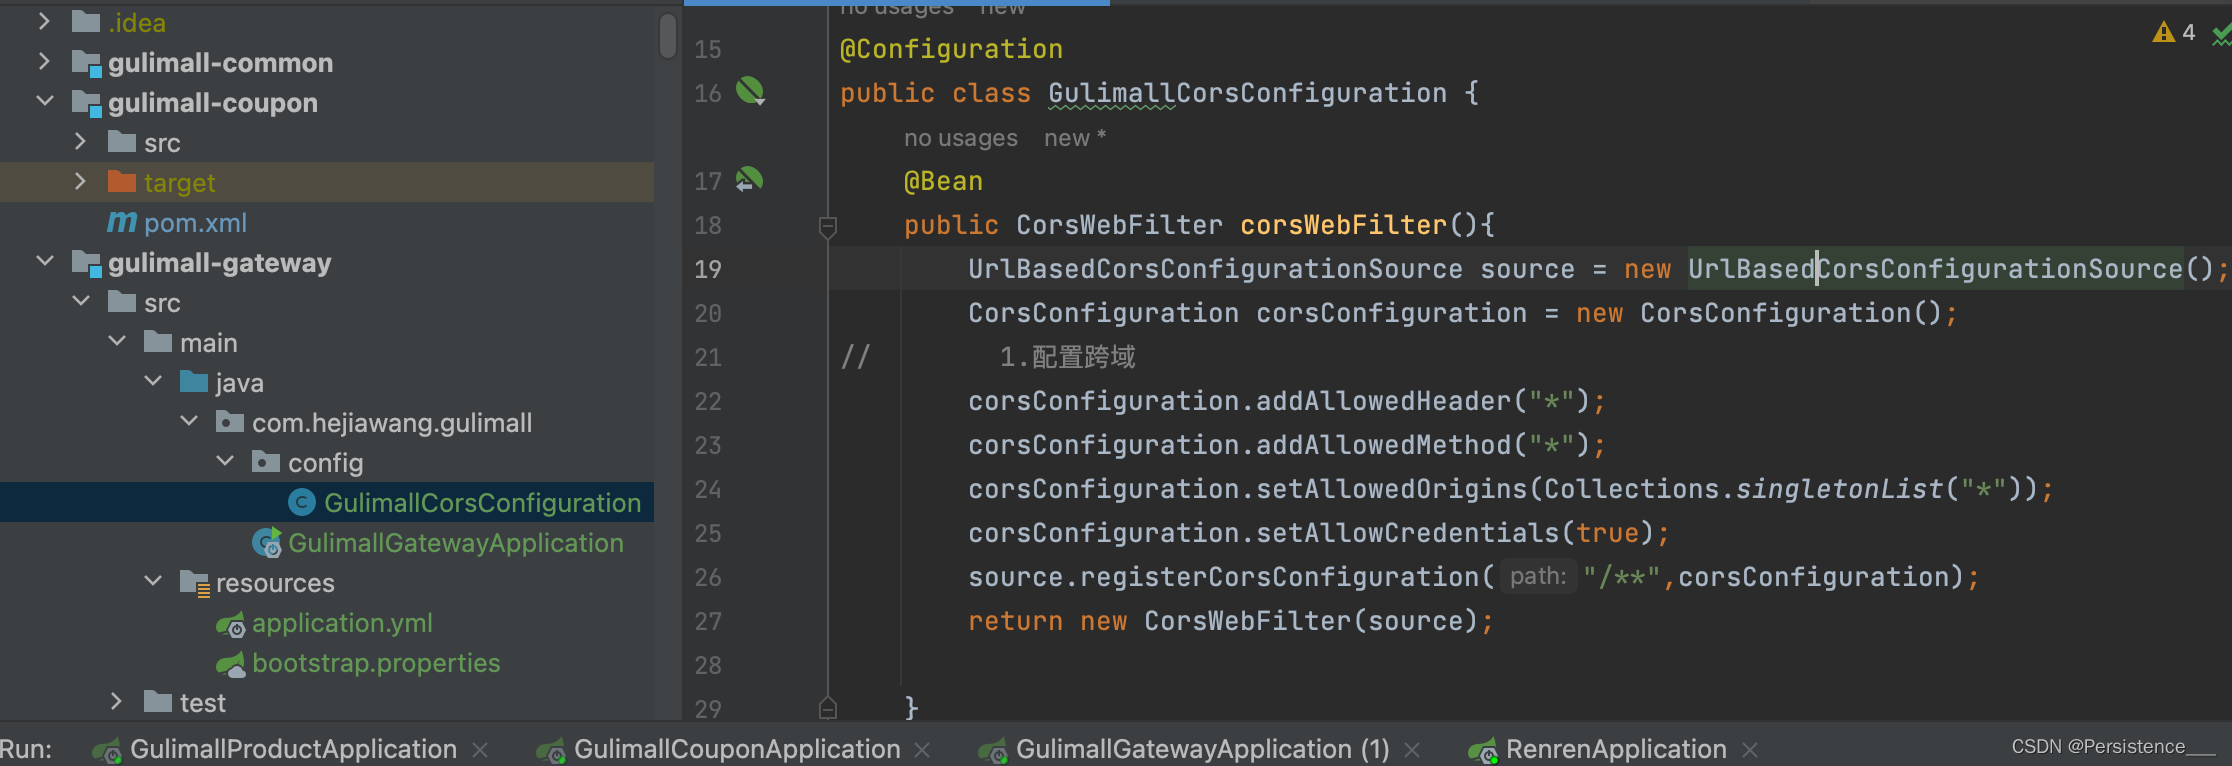The height and width of the screenshot is (766, 2232).
Task: Collapse gulimall-gateway module chevron
Action: point(44,261)
